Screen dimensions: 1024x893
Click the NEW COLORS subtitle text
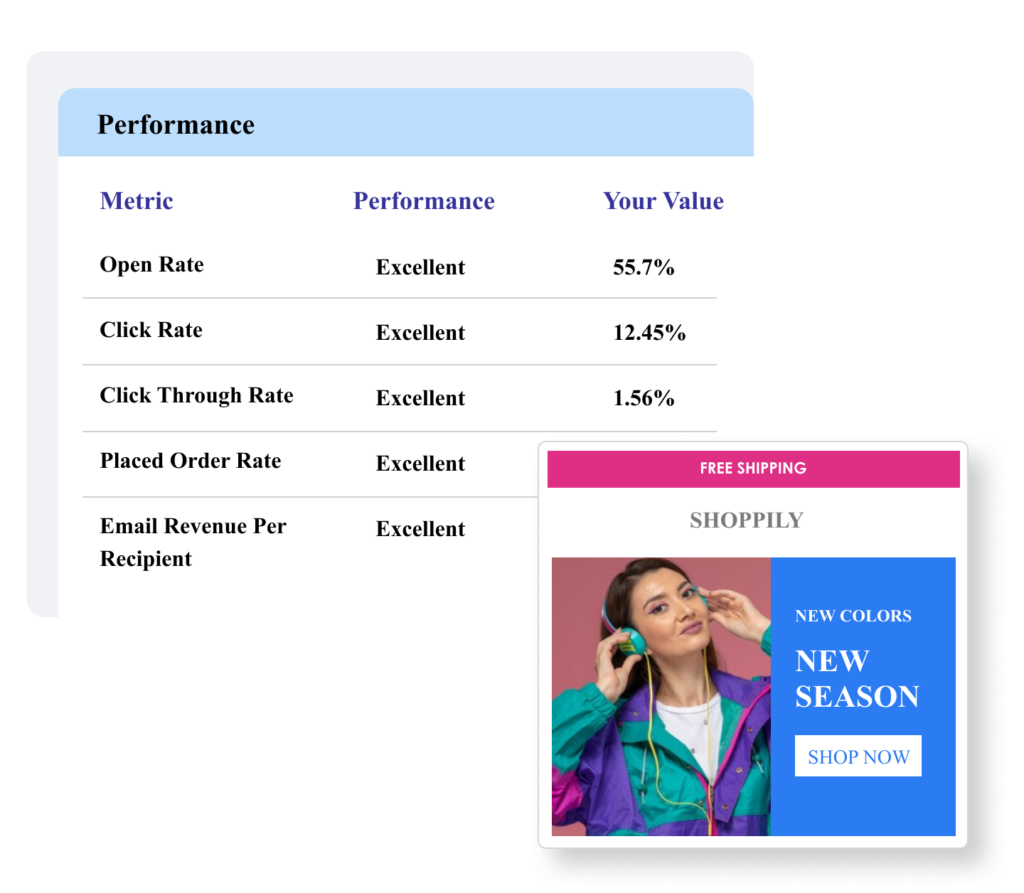(853, 615)
